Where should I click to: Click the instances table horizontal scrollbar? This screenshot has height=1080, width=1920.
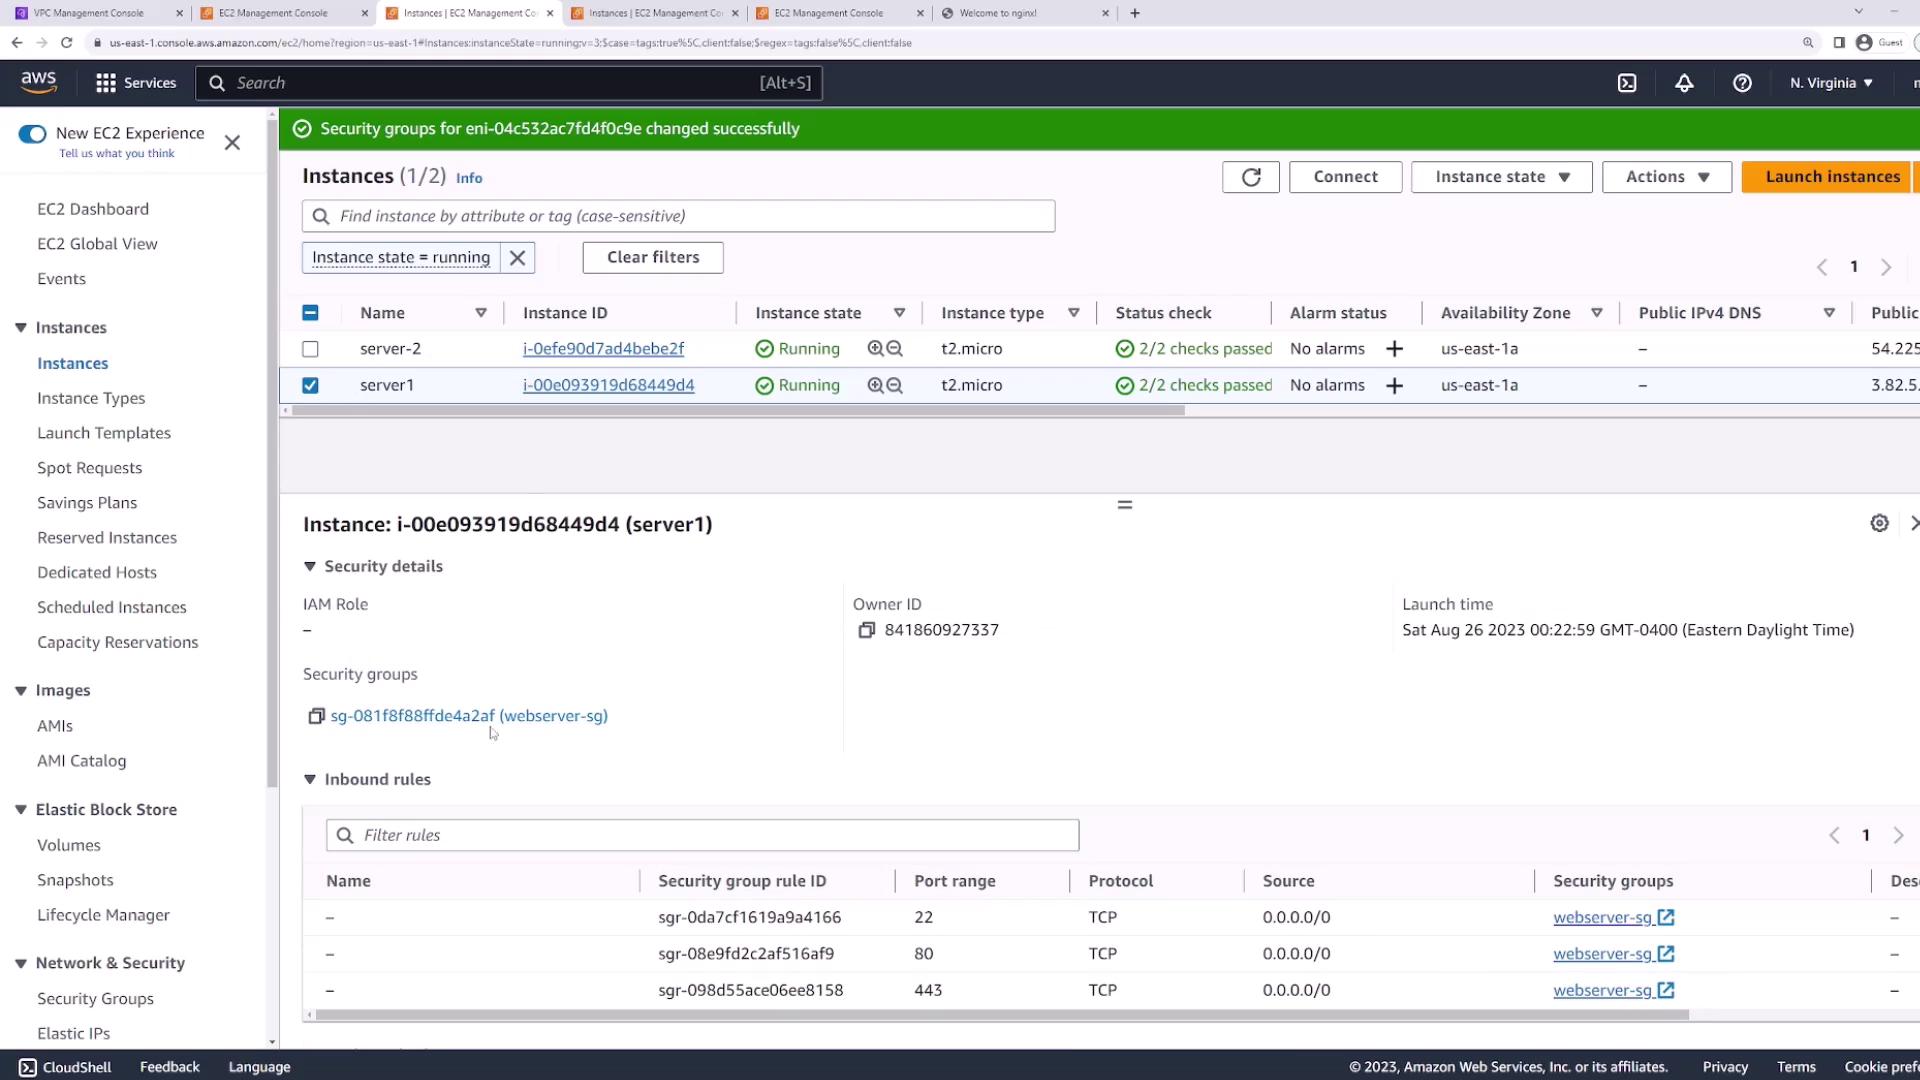(735, 410)
